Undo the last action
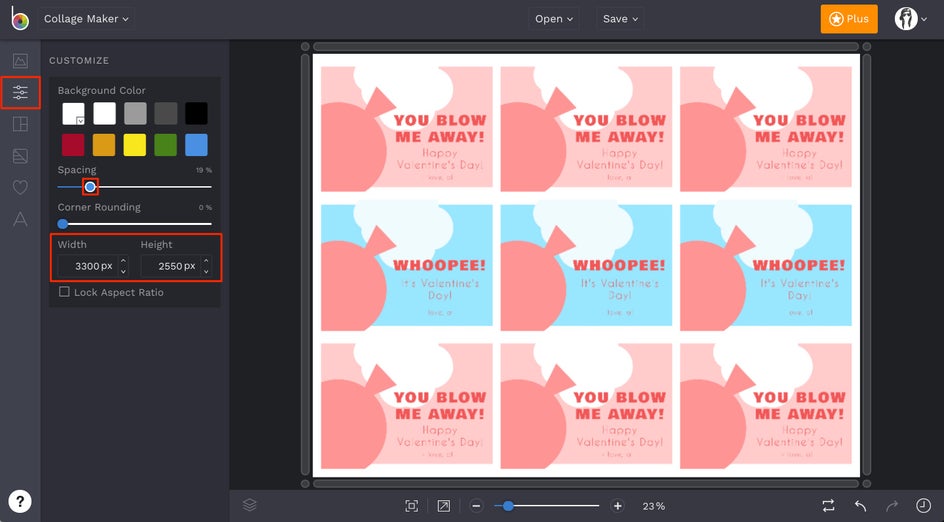 click(860, 506)
